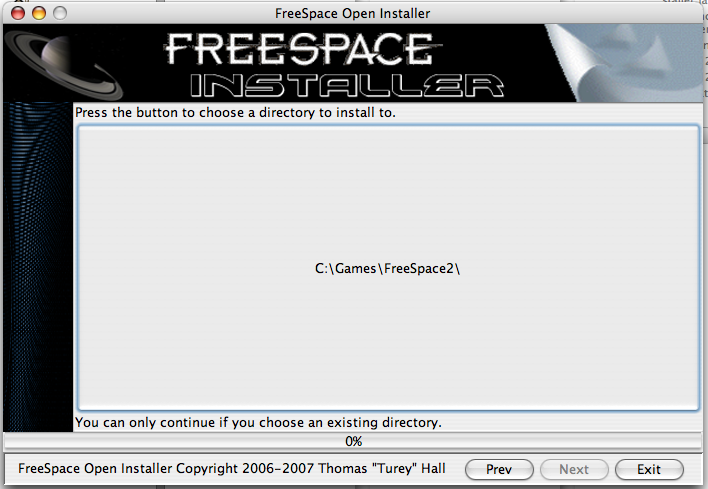The height and width of the screenshot is (489, 708).
Task: Click the FREESPACE logo lettering
Action: [302, 49]
